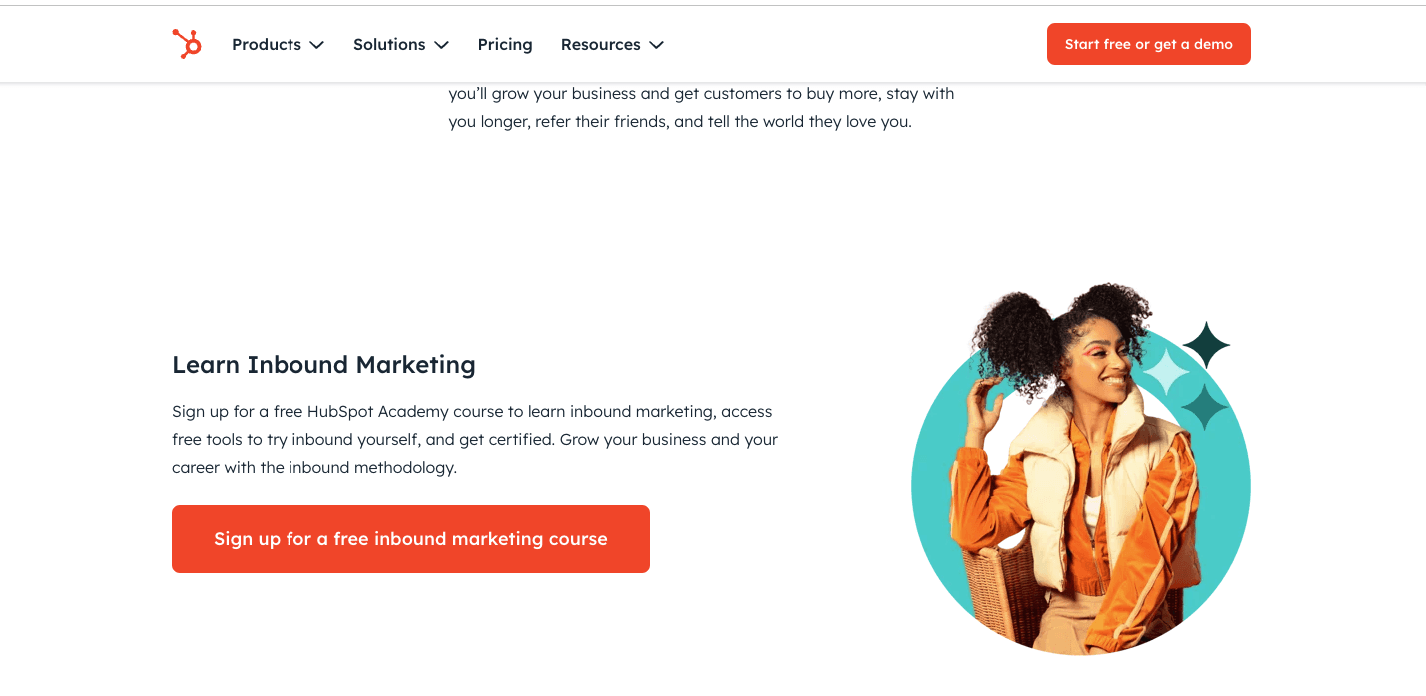
Task: Click the lower dark teal sparkle star
Action: [x=1205, y=407]
